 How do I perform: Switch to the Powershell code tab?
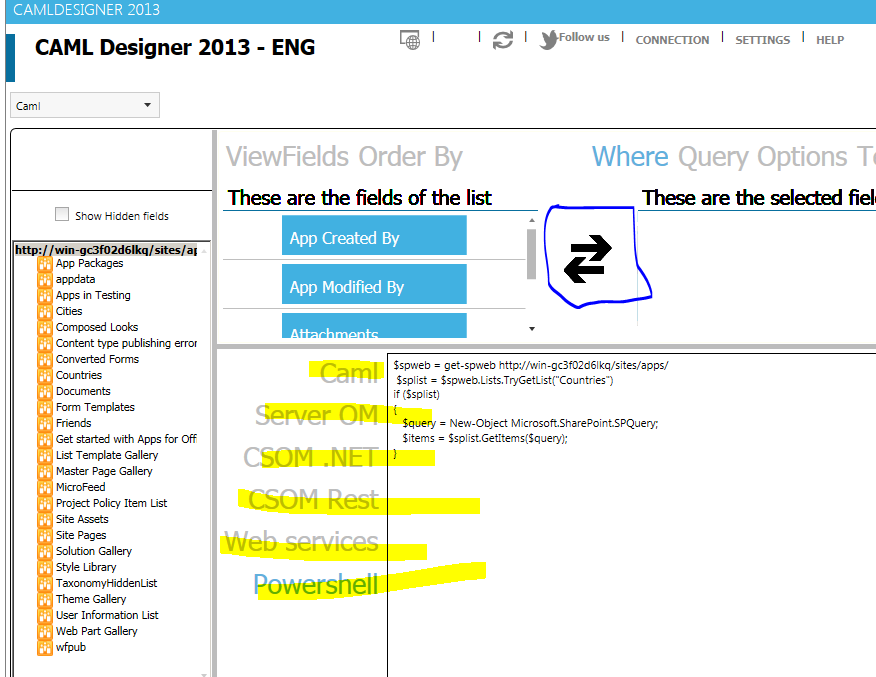pos(316,584)
